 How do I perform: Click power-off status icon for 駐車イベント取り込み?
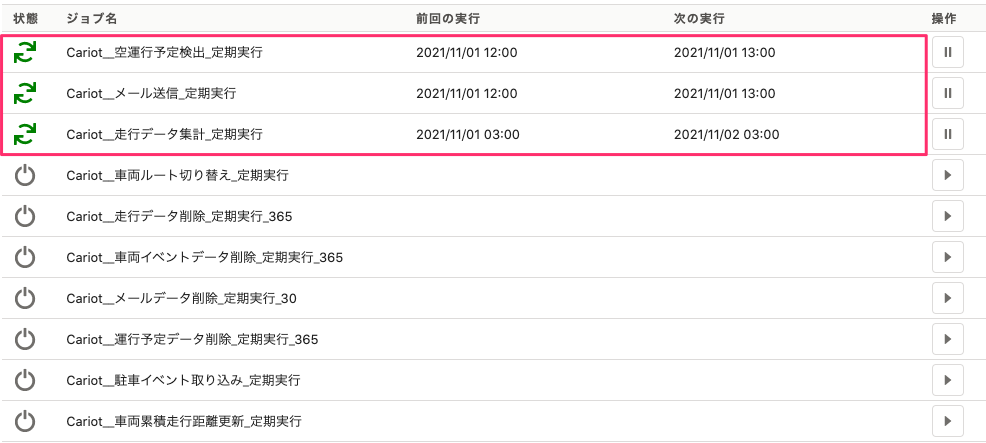coord(25,380)
